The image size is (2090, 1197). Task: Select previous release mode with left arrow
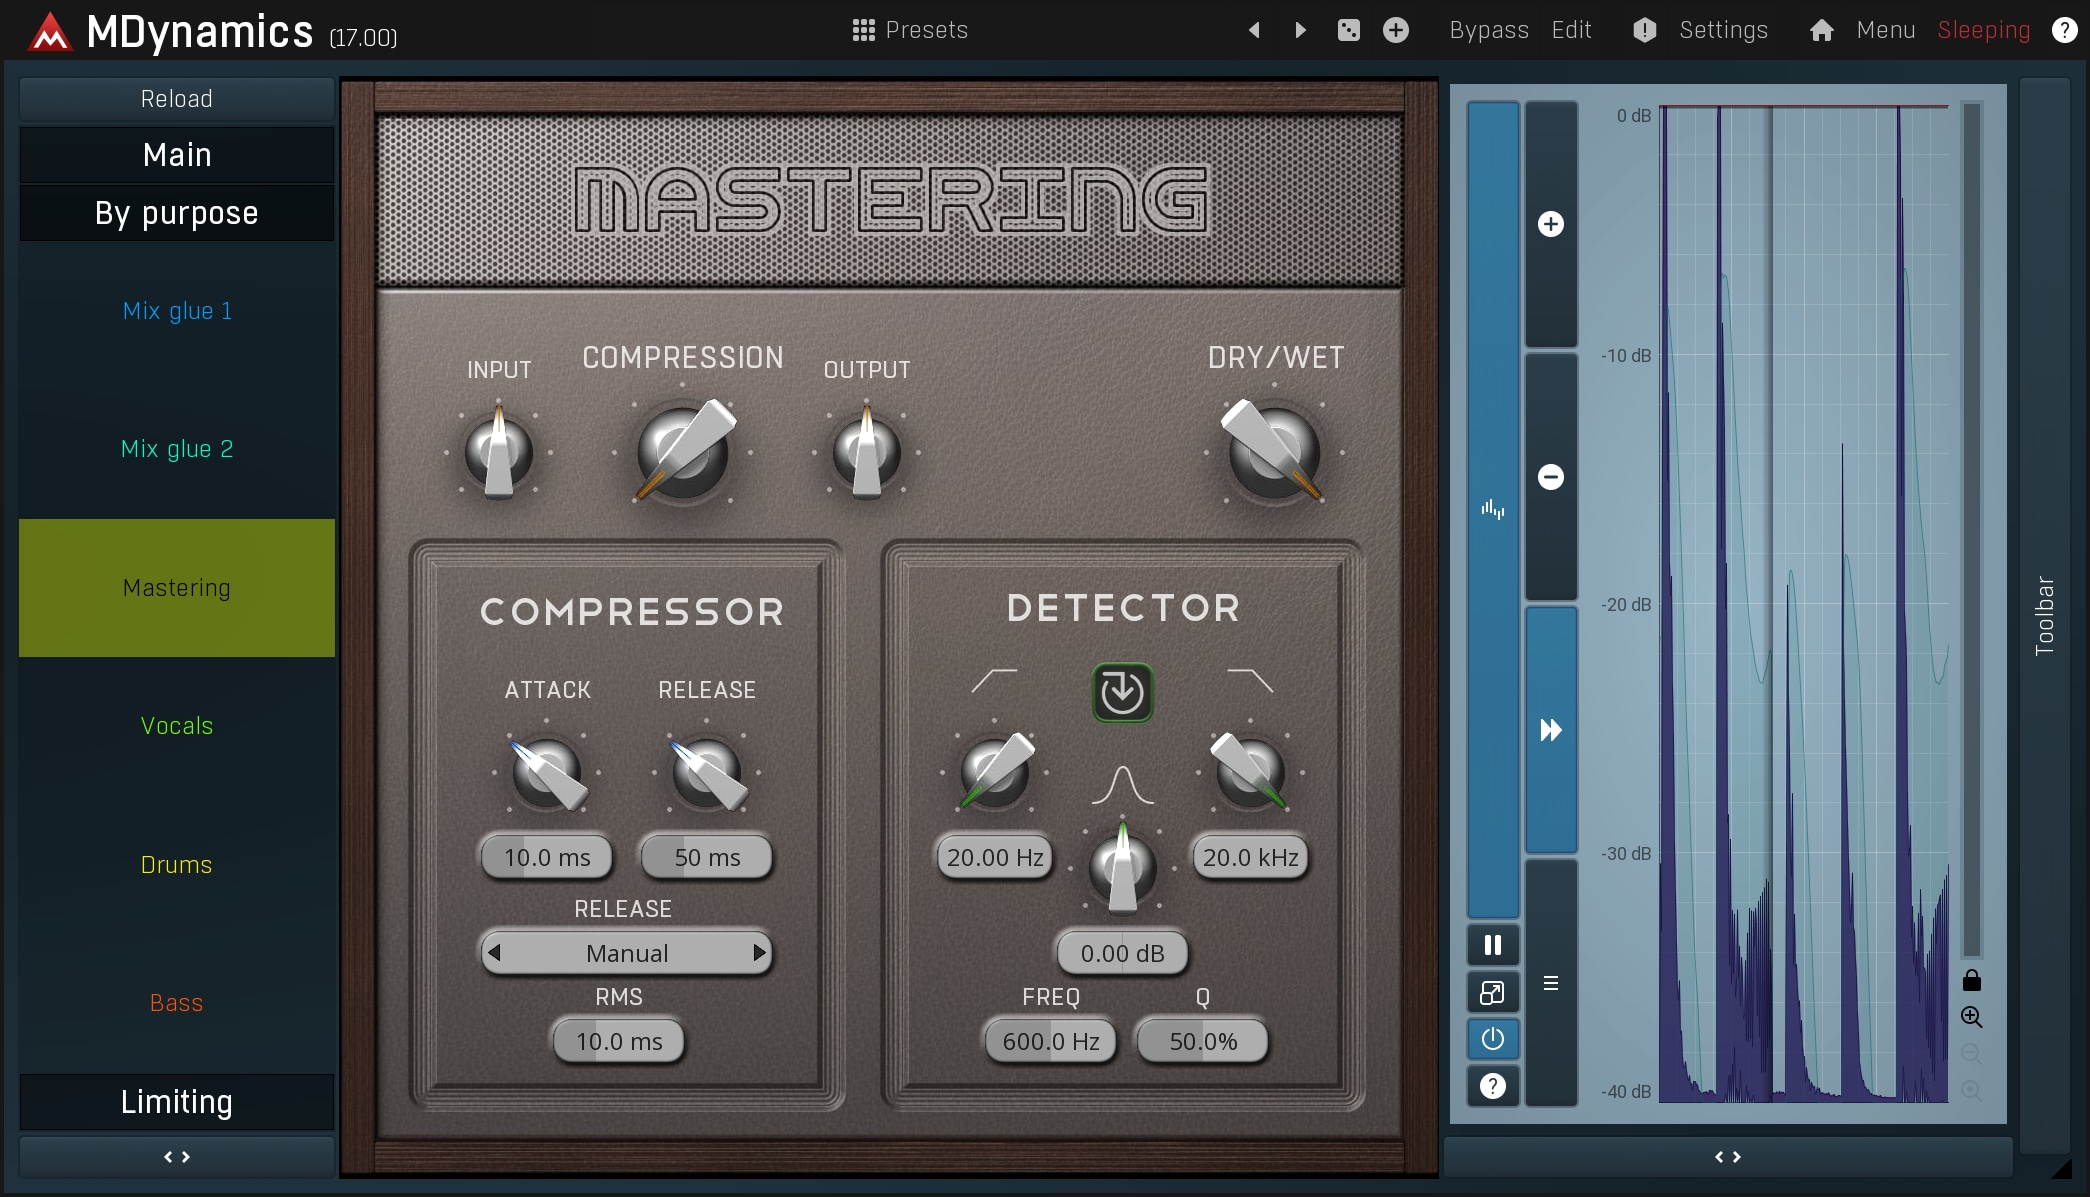(494, 953)
